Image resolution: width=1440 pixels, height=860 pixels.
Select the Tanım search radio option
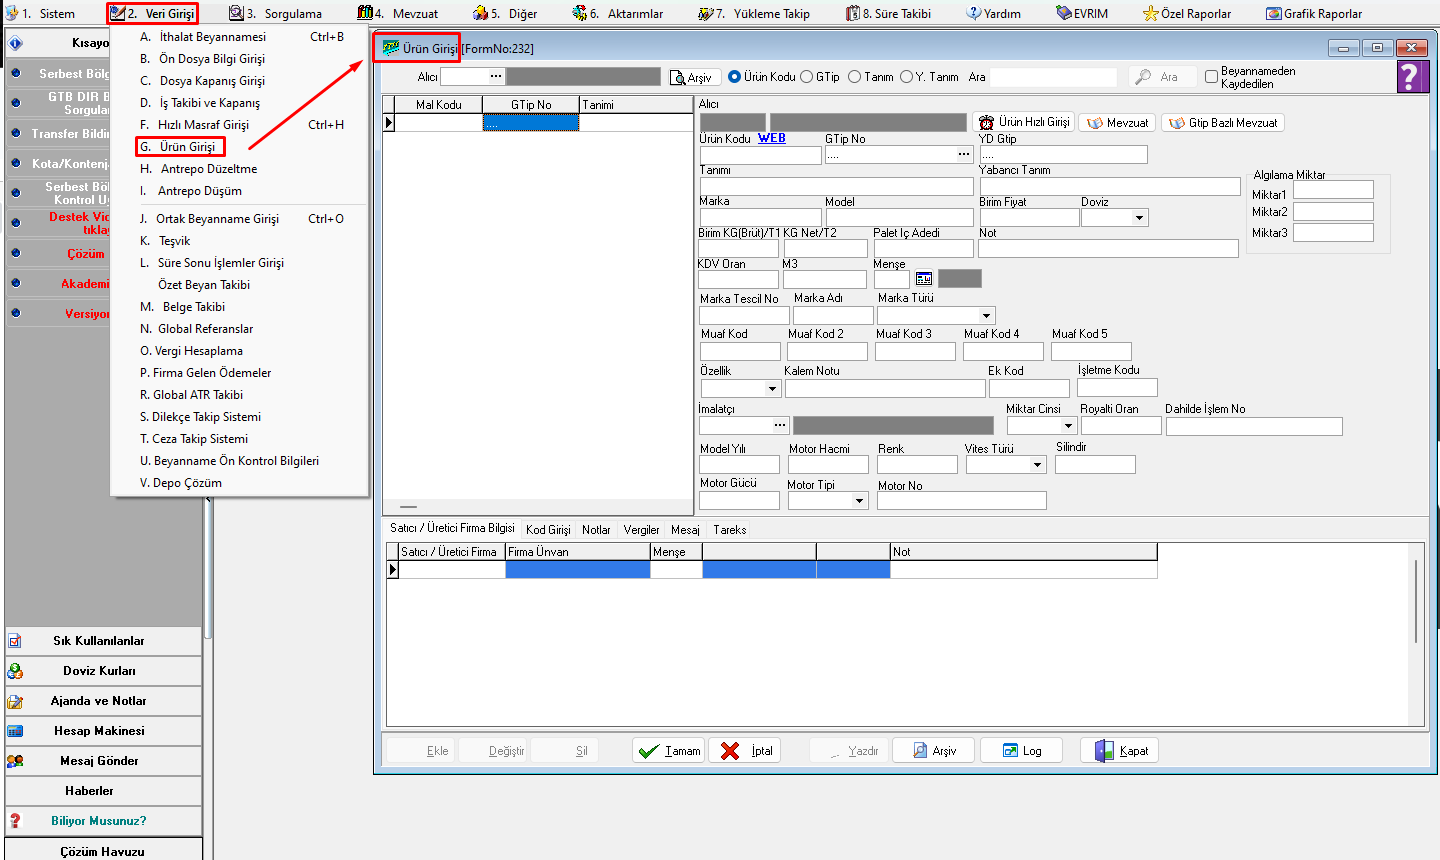(855, 77)
